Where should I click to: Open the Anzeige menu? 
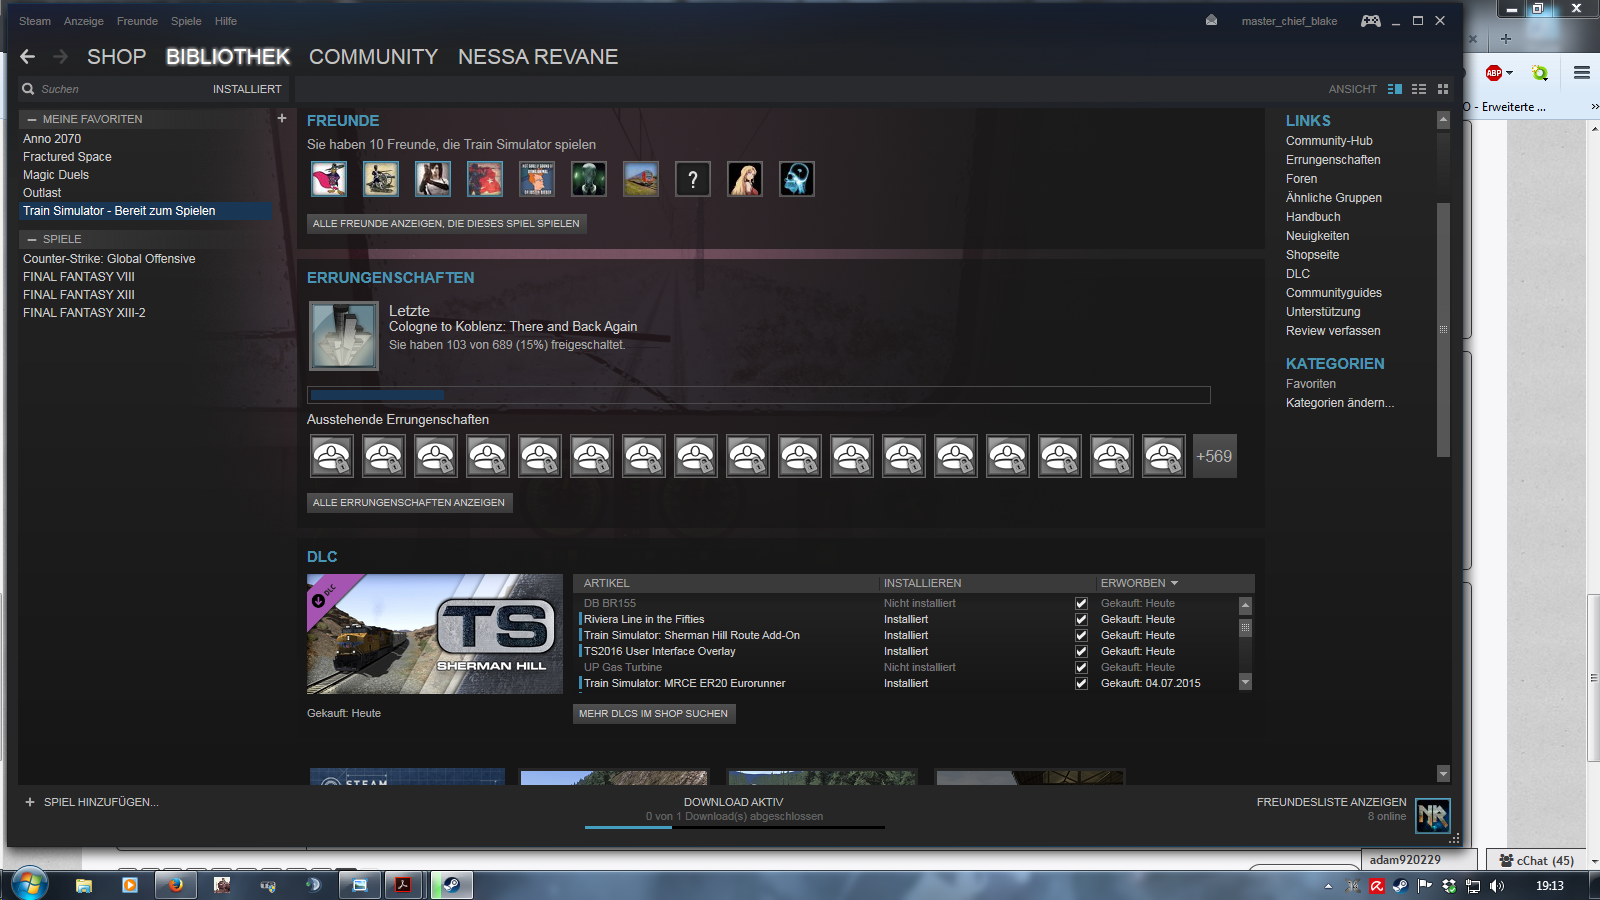(84, 21)
